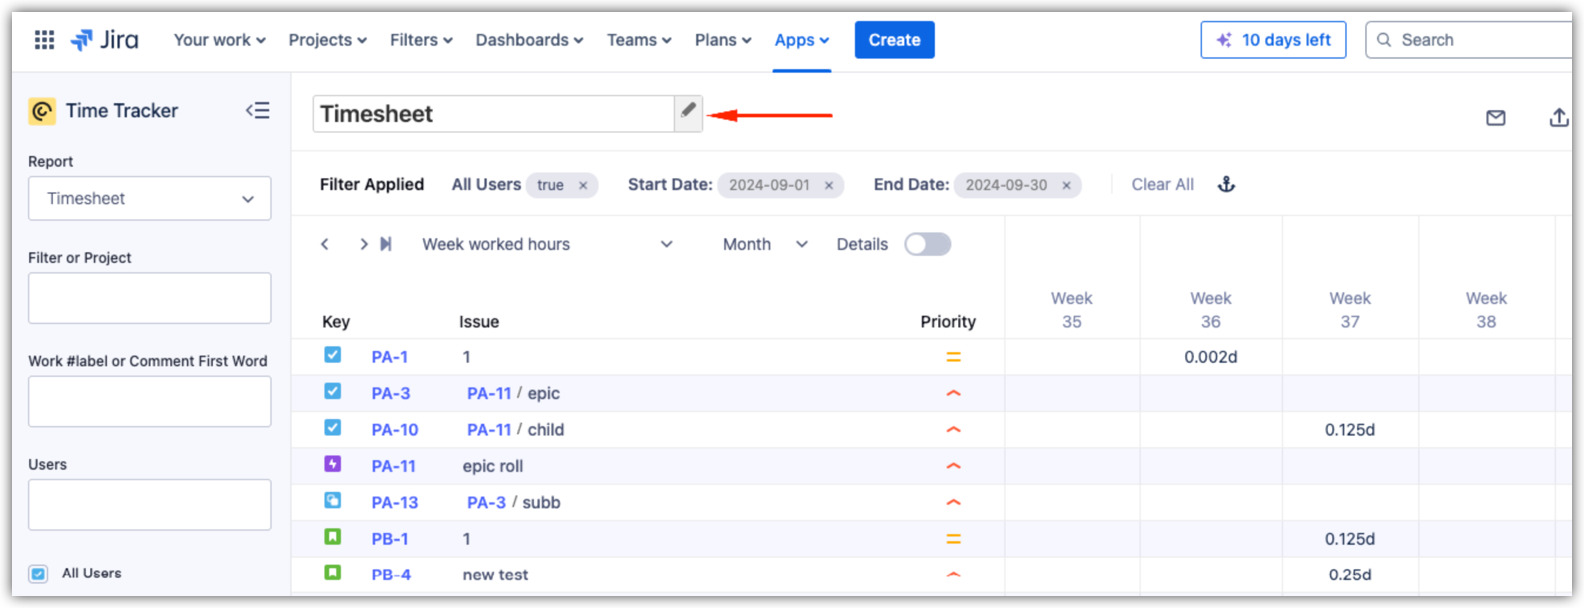Click the pencil edit icon beside Timesheet title
Viewport: 1584px width, 608px height.
pyautogui.click(x=688, y=112)
